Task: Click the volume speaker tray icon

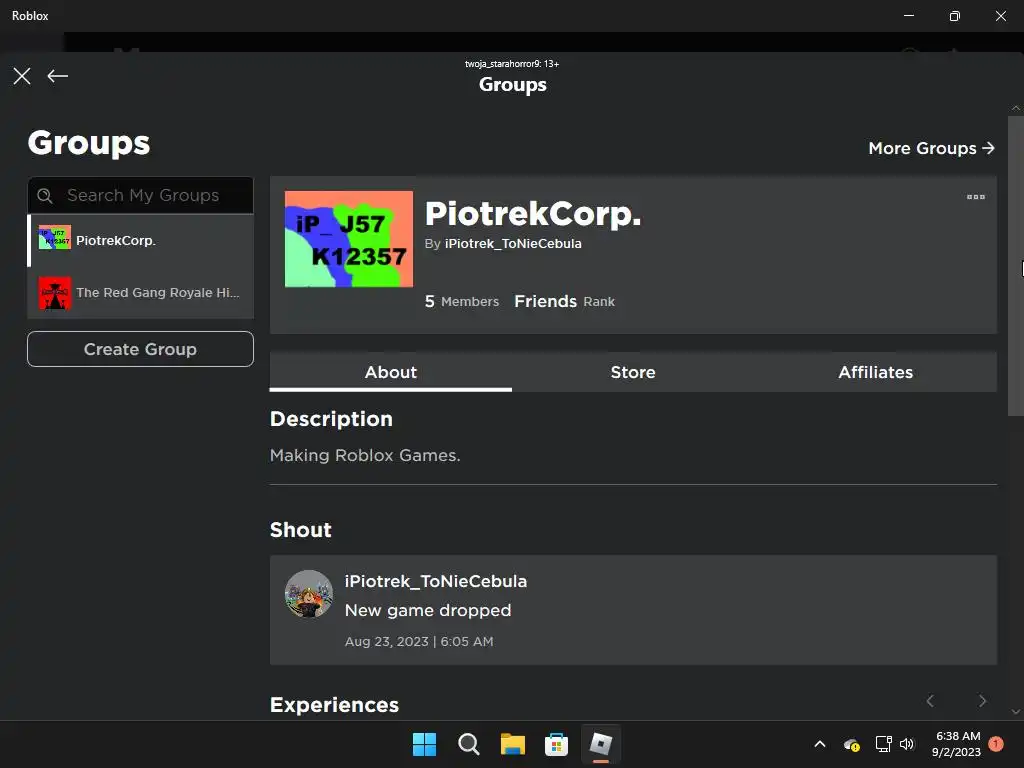Action: [907, 744]
